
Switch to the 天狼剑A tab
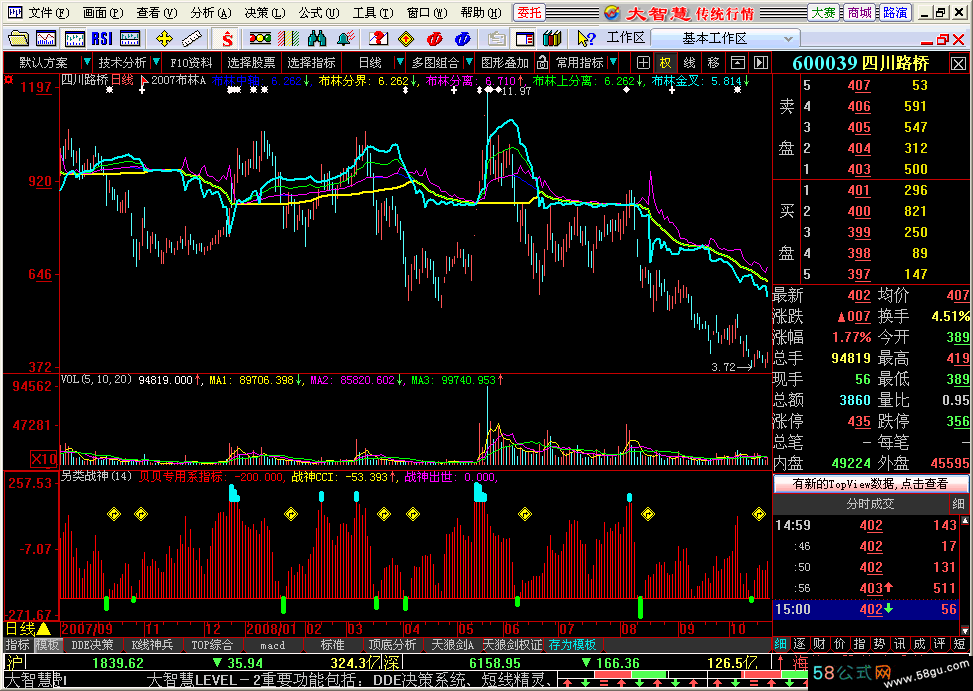pos(452,645)
